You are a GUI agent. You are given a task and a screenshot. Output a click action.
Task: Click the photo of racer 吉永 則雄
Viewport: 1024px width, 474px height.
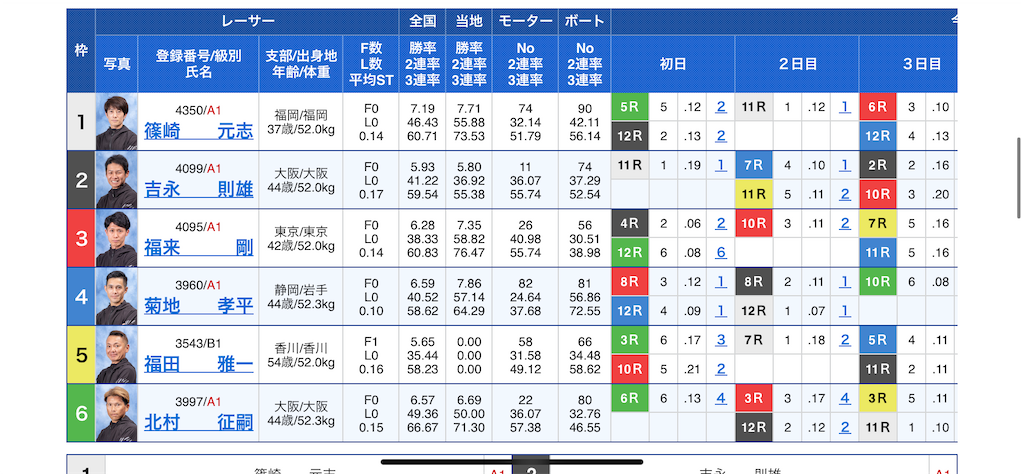pos(116,180)
